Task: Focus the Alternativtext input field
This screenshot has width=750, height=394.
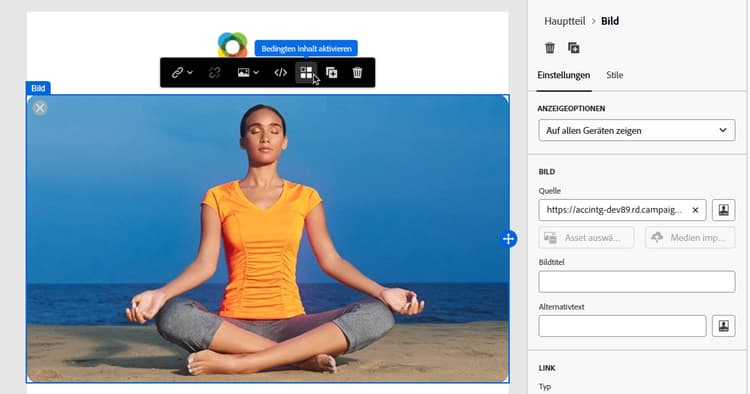Action: click(x=622, y=326)
